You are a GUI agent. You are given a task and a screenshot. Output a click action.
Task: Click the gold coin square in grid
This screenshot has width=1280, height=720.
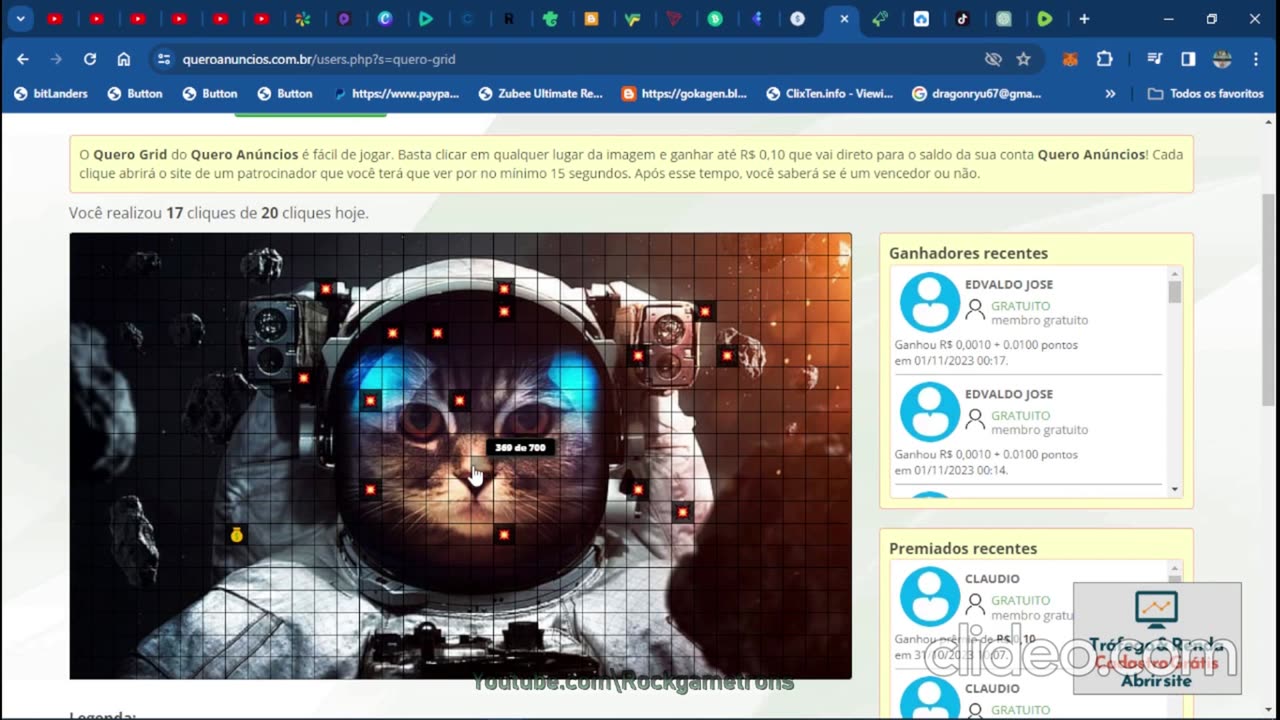[236, 535]
